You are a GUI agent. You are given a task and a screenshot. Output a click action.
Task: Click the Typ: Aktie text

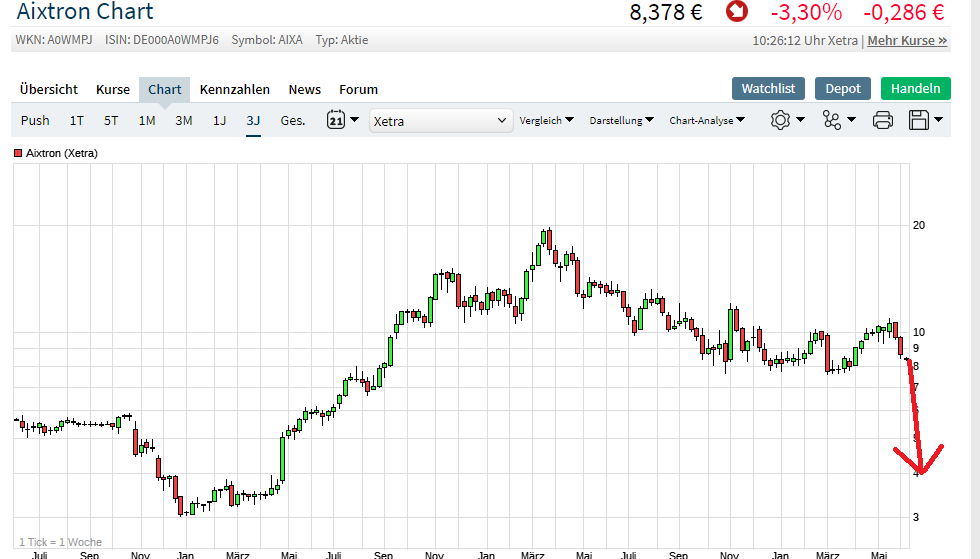click(342, 40)
